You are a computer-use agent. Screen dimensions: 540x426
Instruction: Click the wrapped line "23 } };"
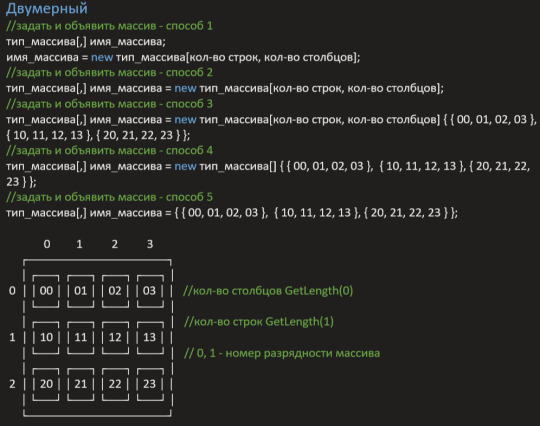21,182
